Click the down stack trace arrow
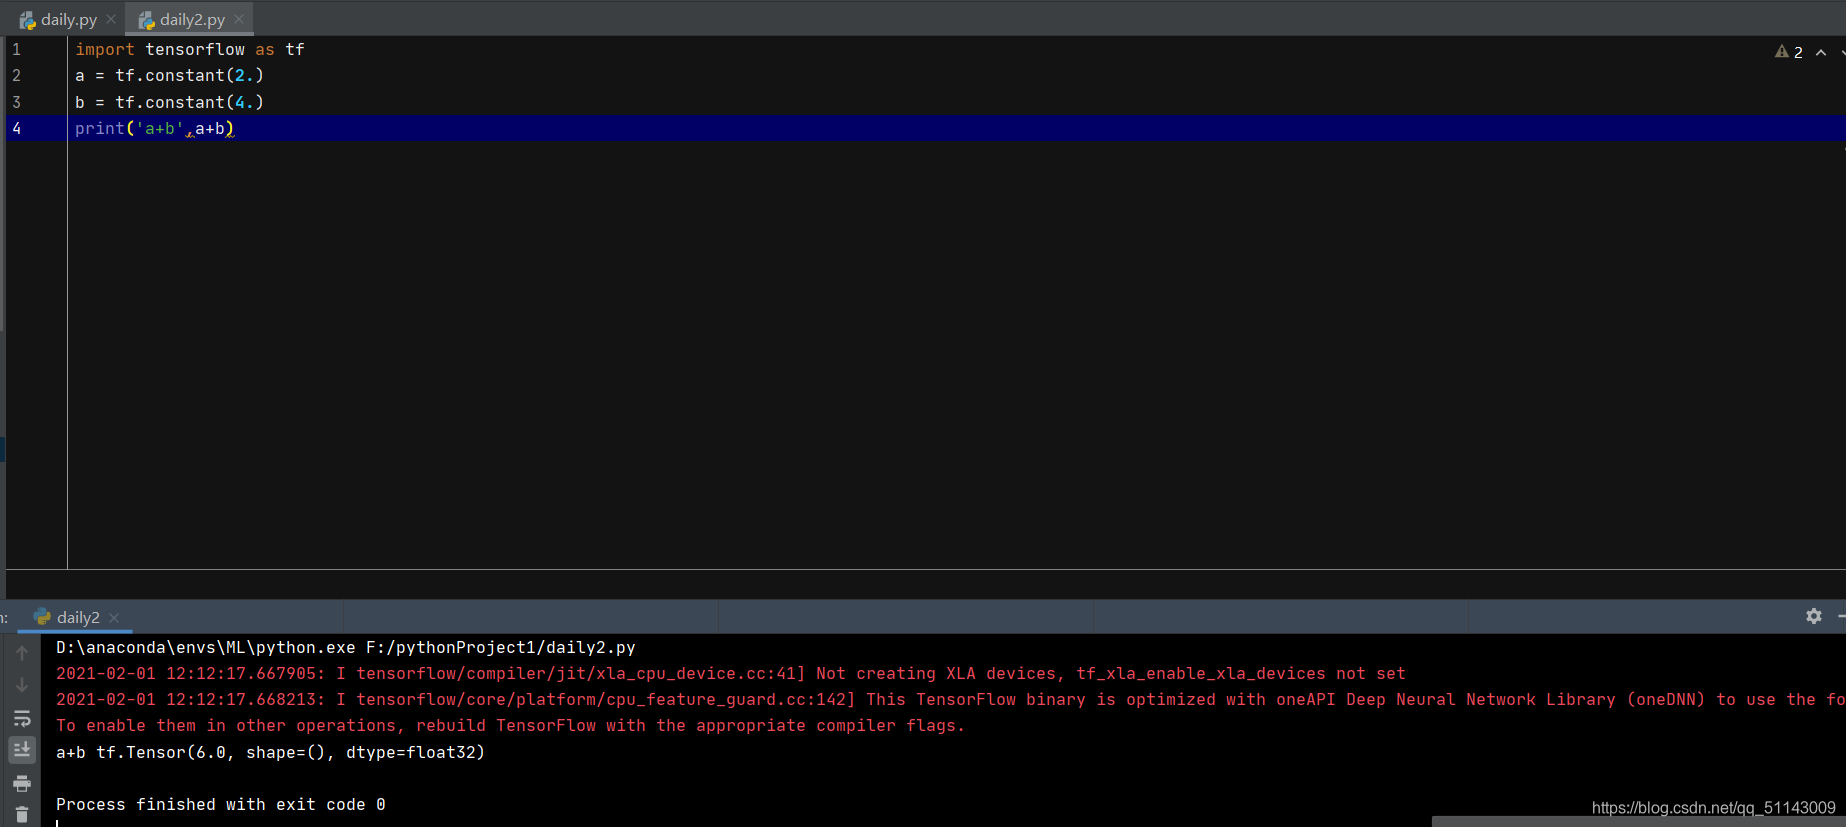This screenshot has height=827, width=1846. [x=22, y=685]
